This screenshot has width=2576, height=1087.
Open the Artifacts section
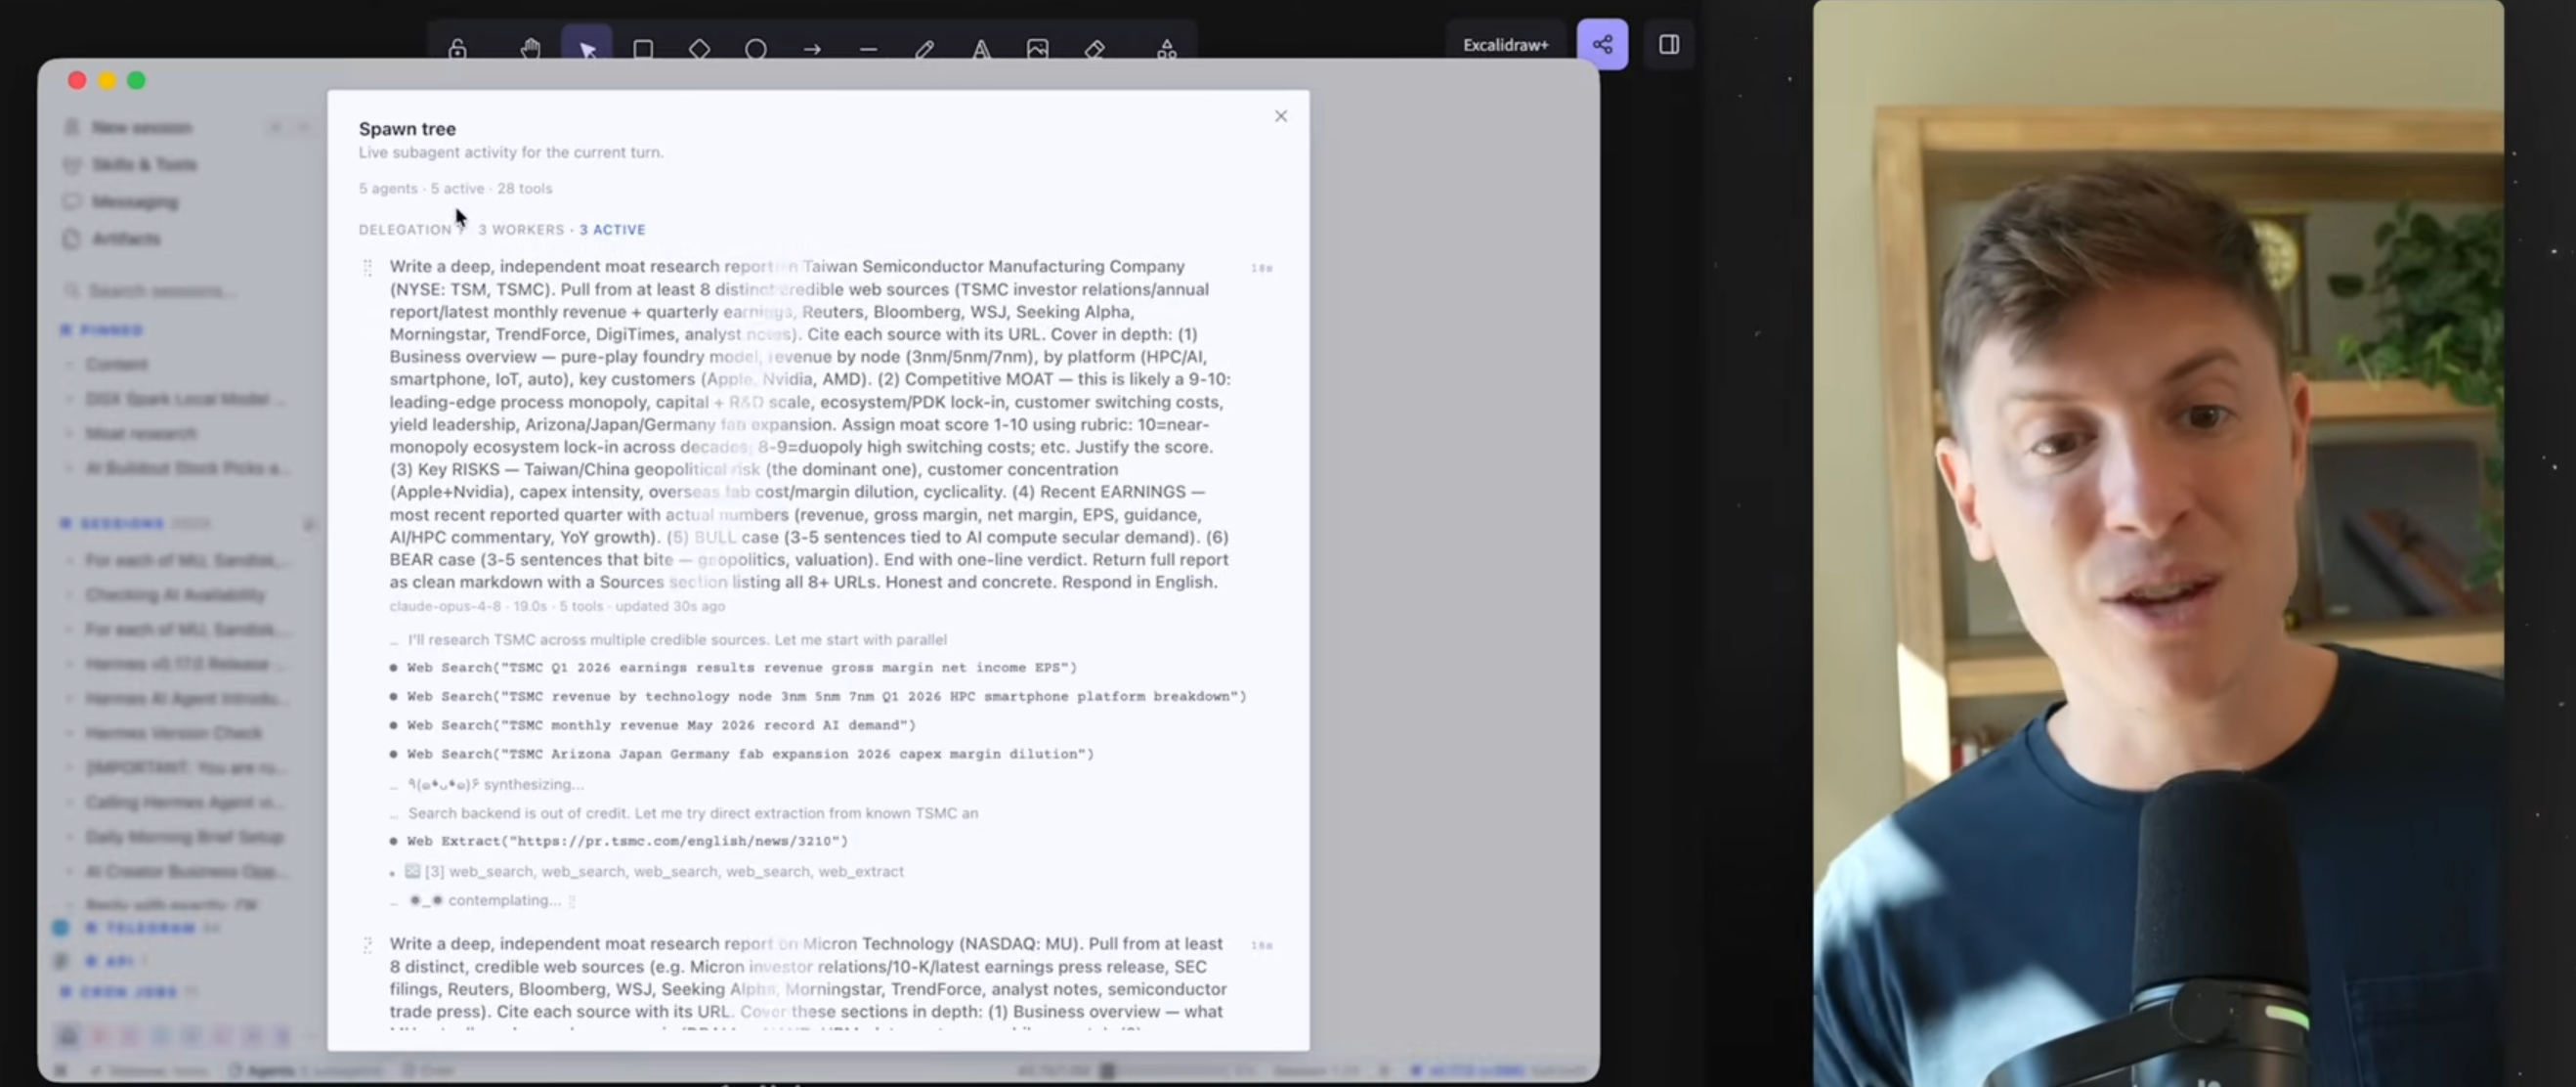click(126, 239)
